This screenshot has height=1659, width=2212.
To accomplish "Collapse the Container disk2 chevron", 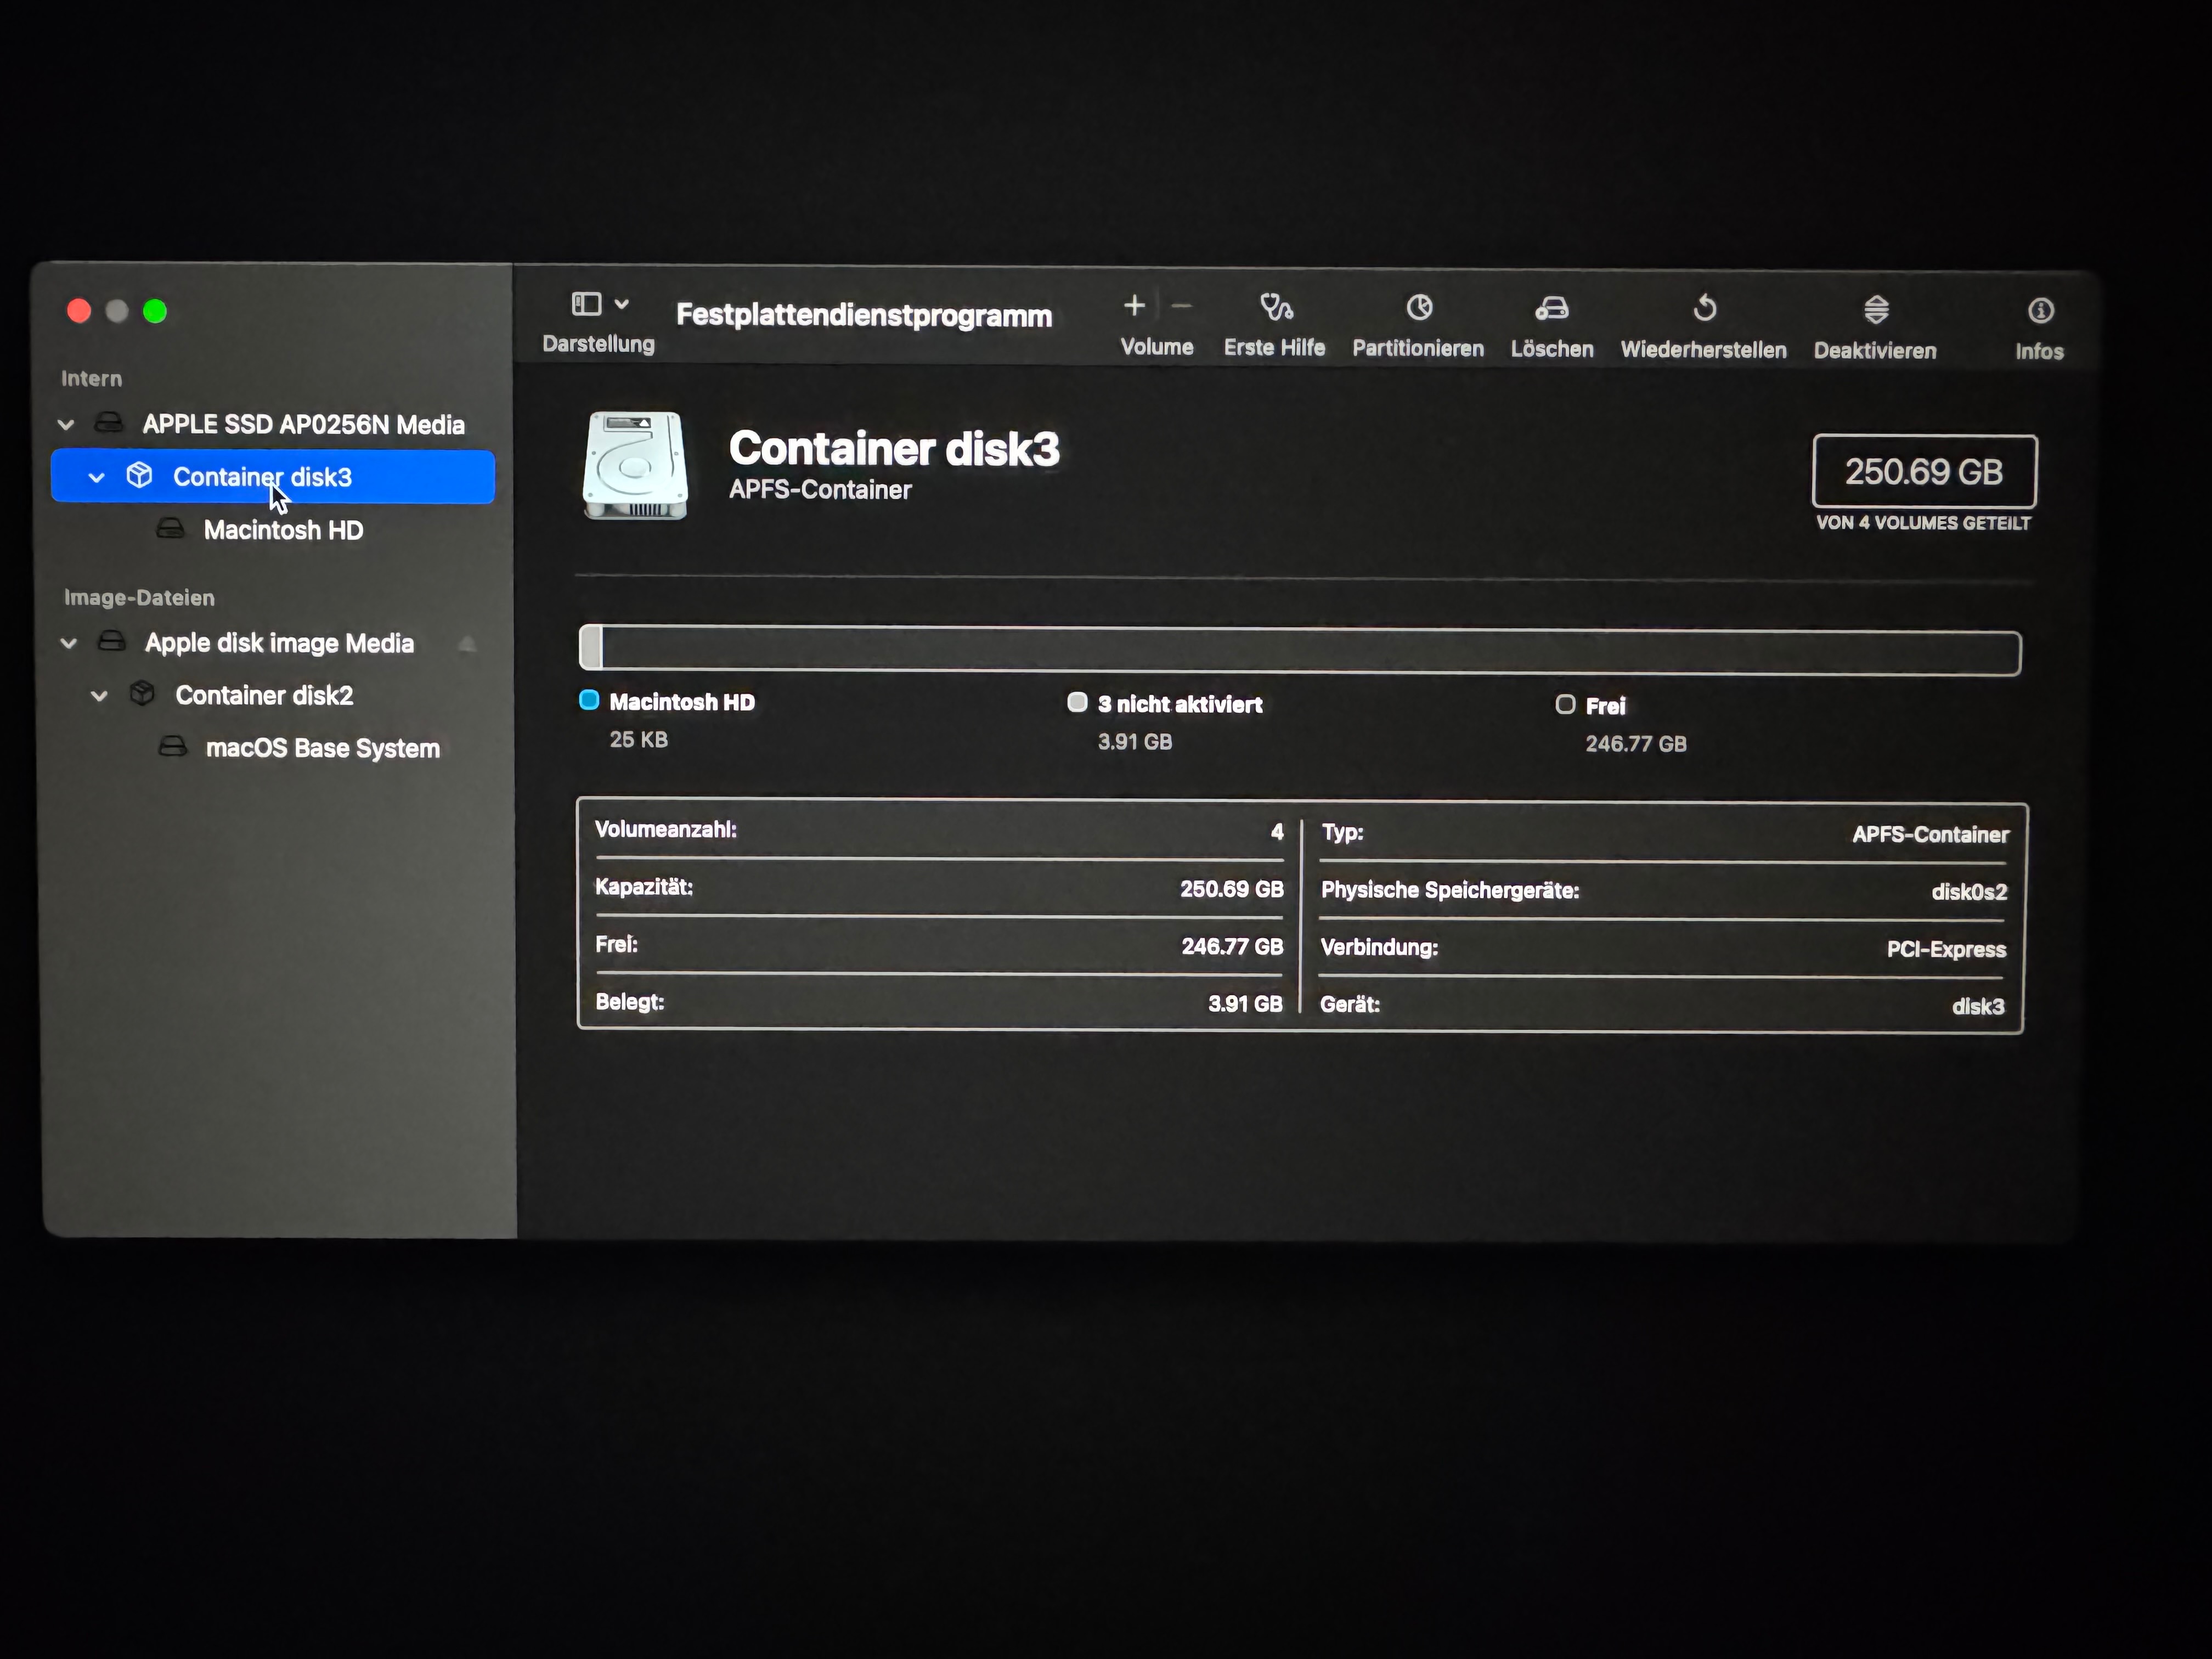I will [x=99, y=695].
